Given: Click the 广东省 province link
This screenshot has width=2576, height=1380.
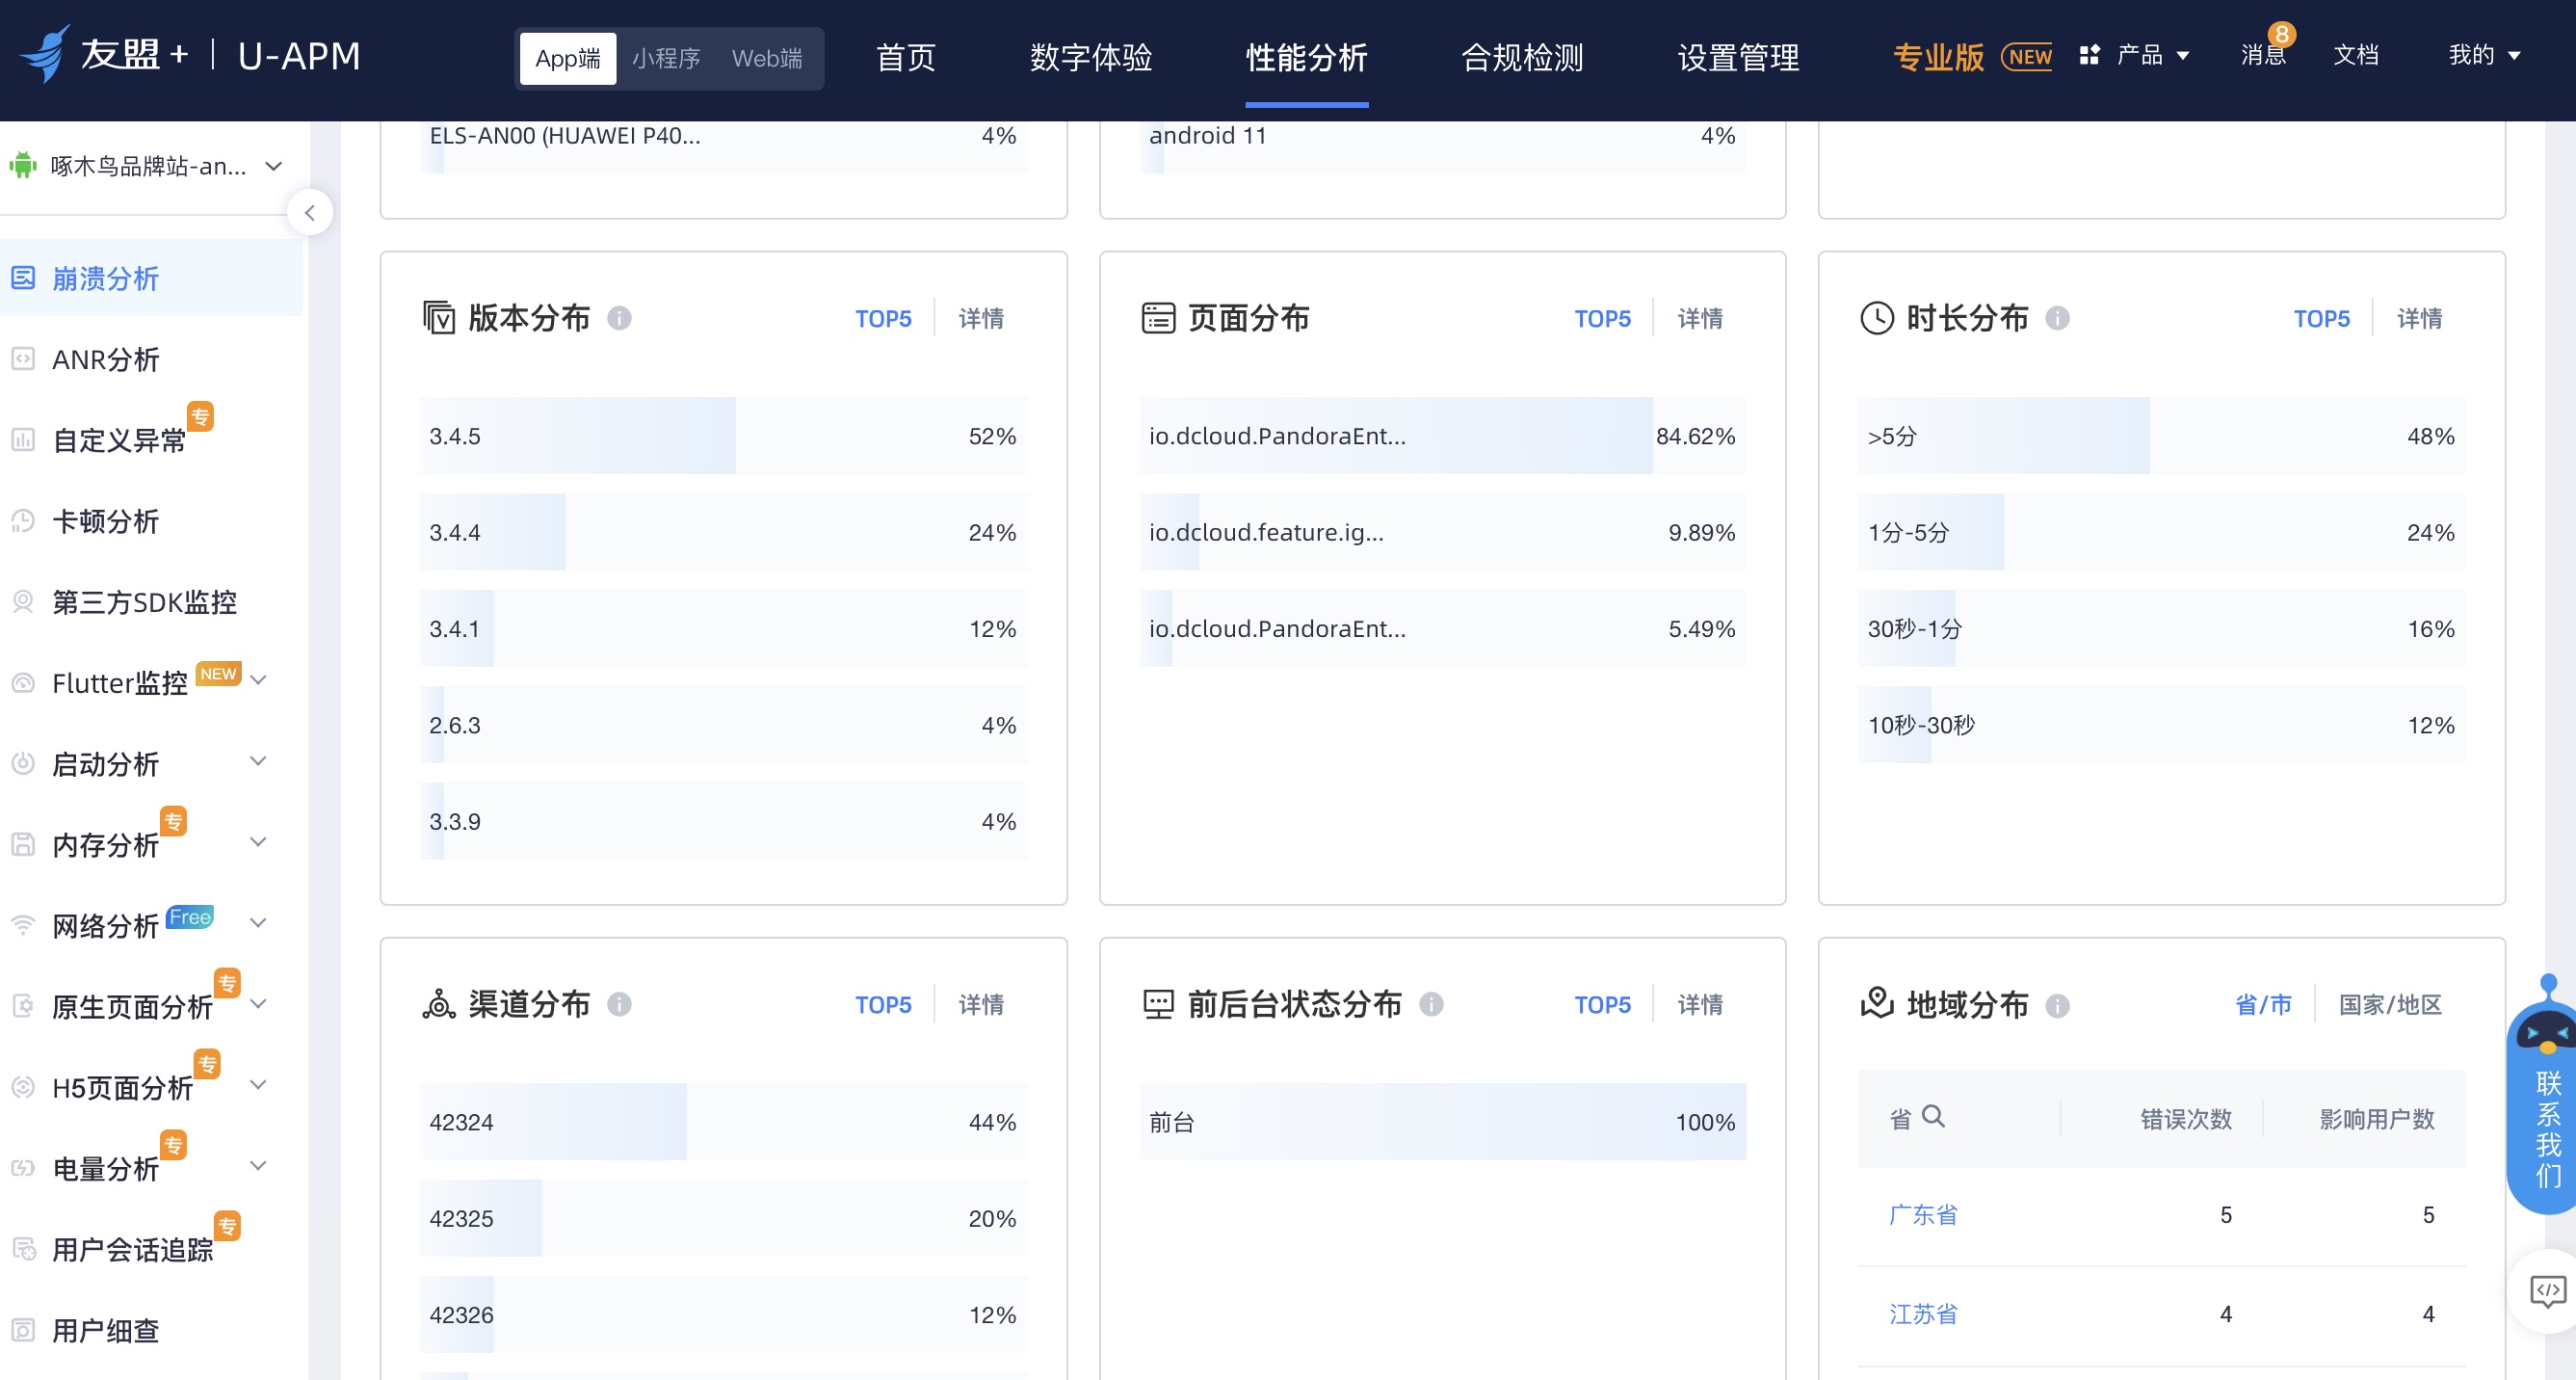Looking at the screenshot, I should coord(1923,1215).
